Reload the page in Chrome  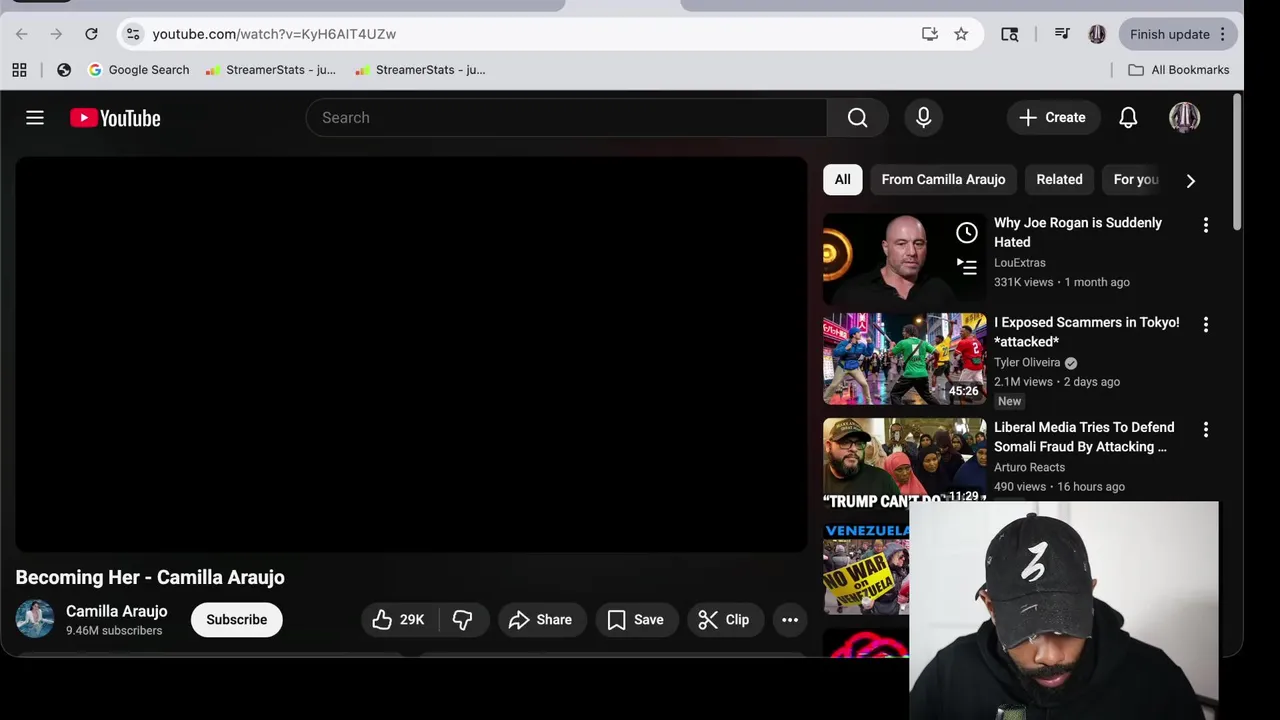point(91,34)
